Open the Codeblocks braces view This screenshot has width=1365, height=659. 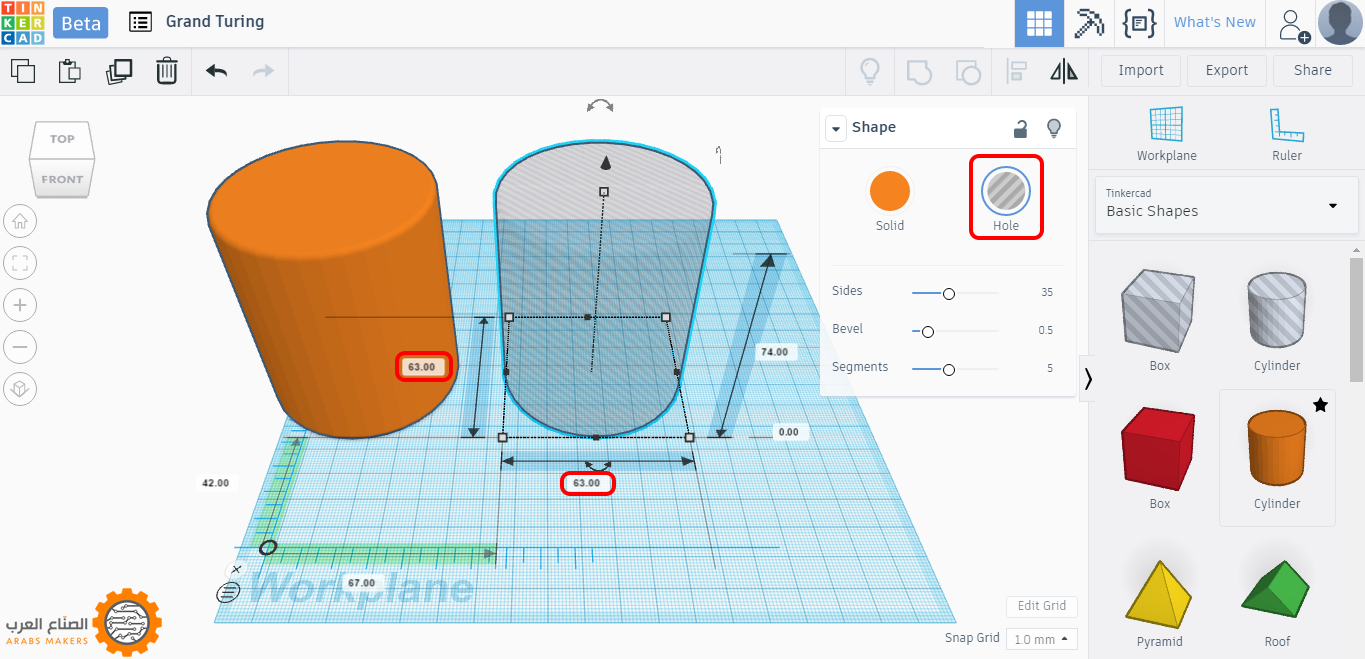pos(1139,23)
